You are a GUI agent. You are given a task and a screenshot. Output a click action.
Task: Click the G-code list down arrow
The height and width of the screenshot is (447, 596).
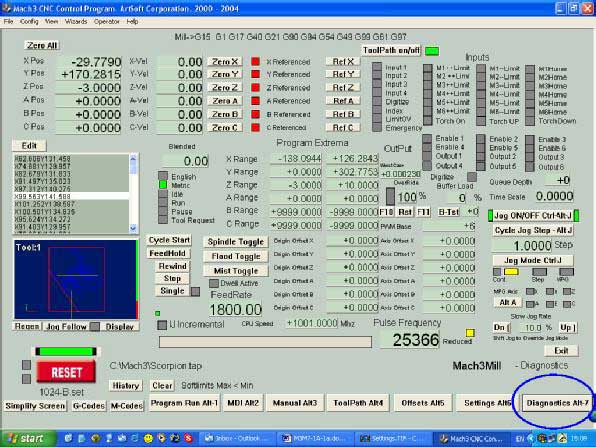point(133,228)
